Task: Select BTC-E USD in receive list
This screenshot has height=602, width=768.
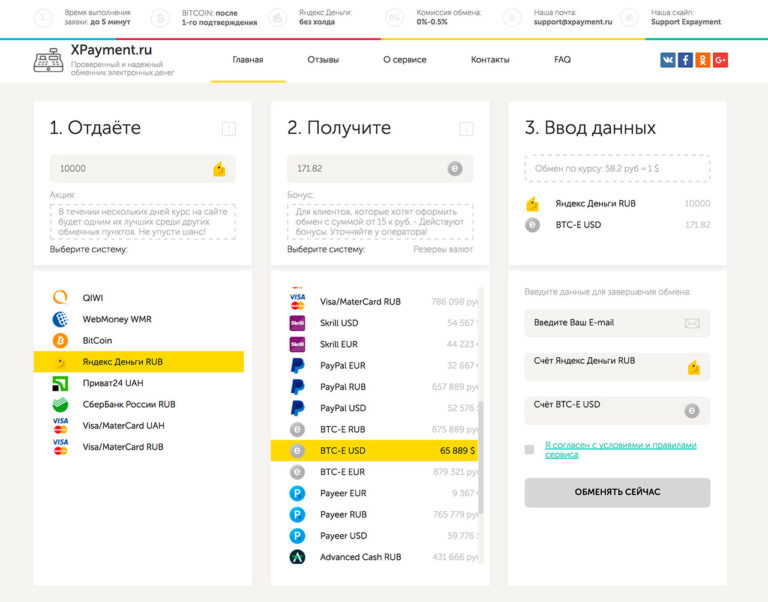Action: point(374,451)
